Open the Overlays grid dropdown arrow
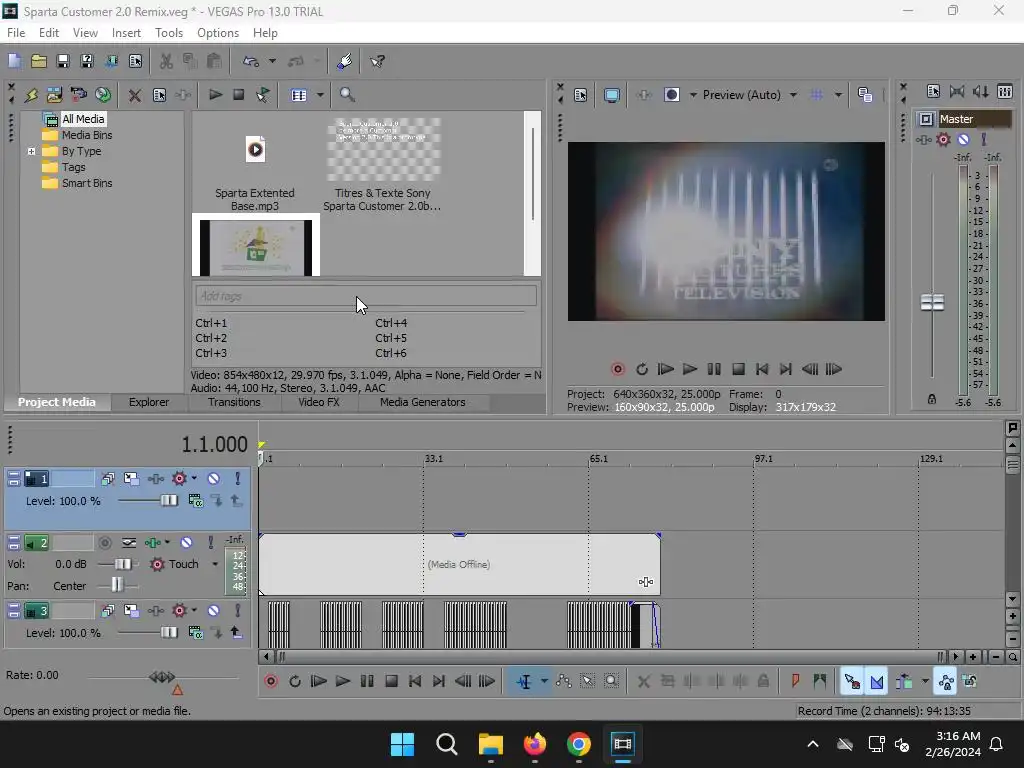This screenshot has height=768, width=1024. pos(838,95)
